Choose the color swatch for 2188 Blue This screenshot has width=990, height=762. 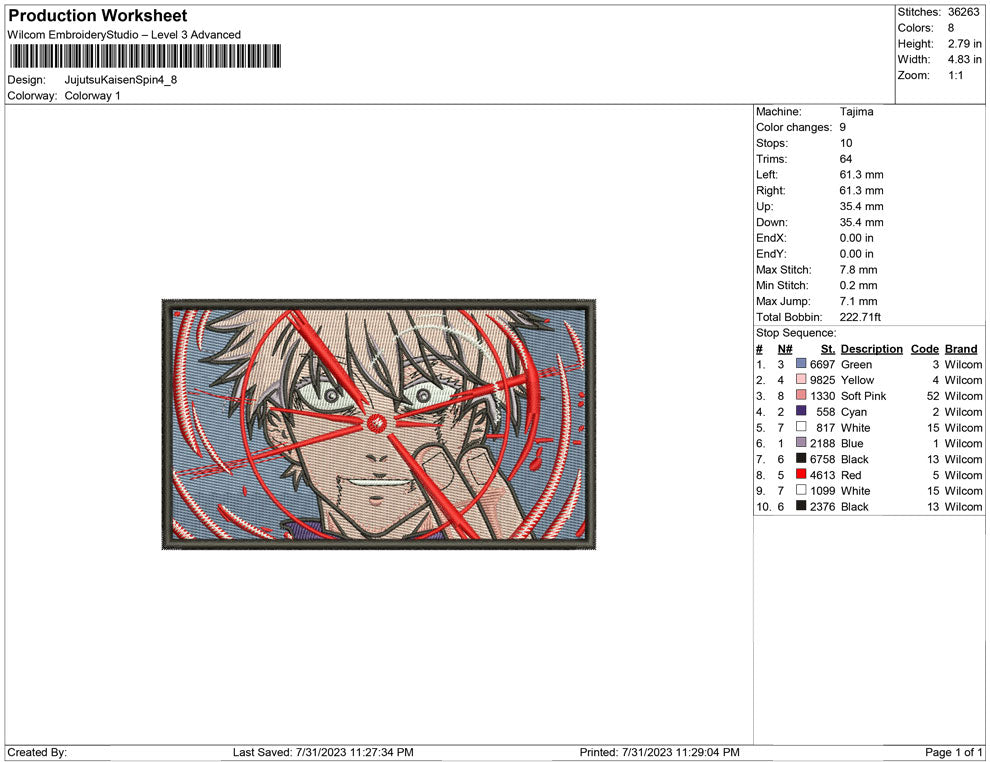[x=801, y=443]
